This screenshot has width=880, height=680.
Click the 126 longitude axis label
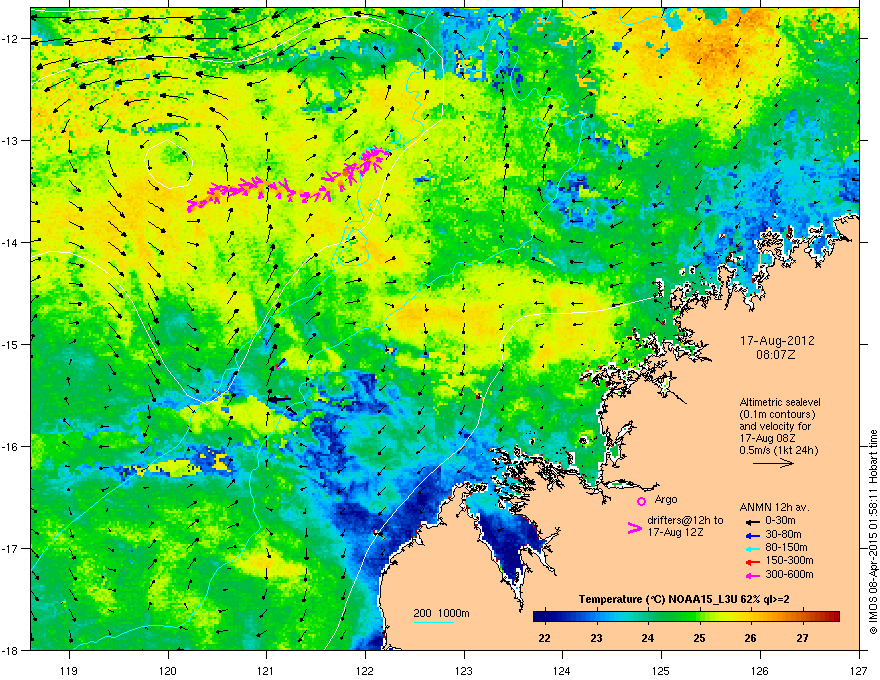coord(760,670)
